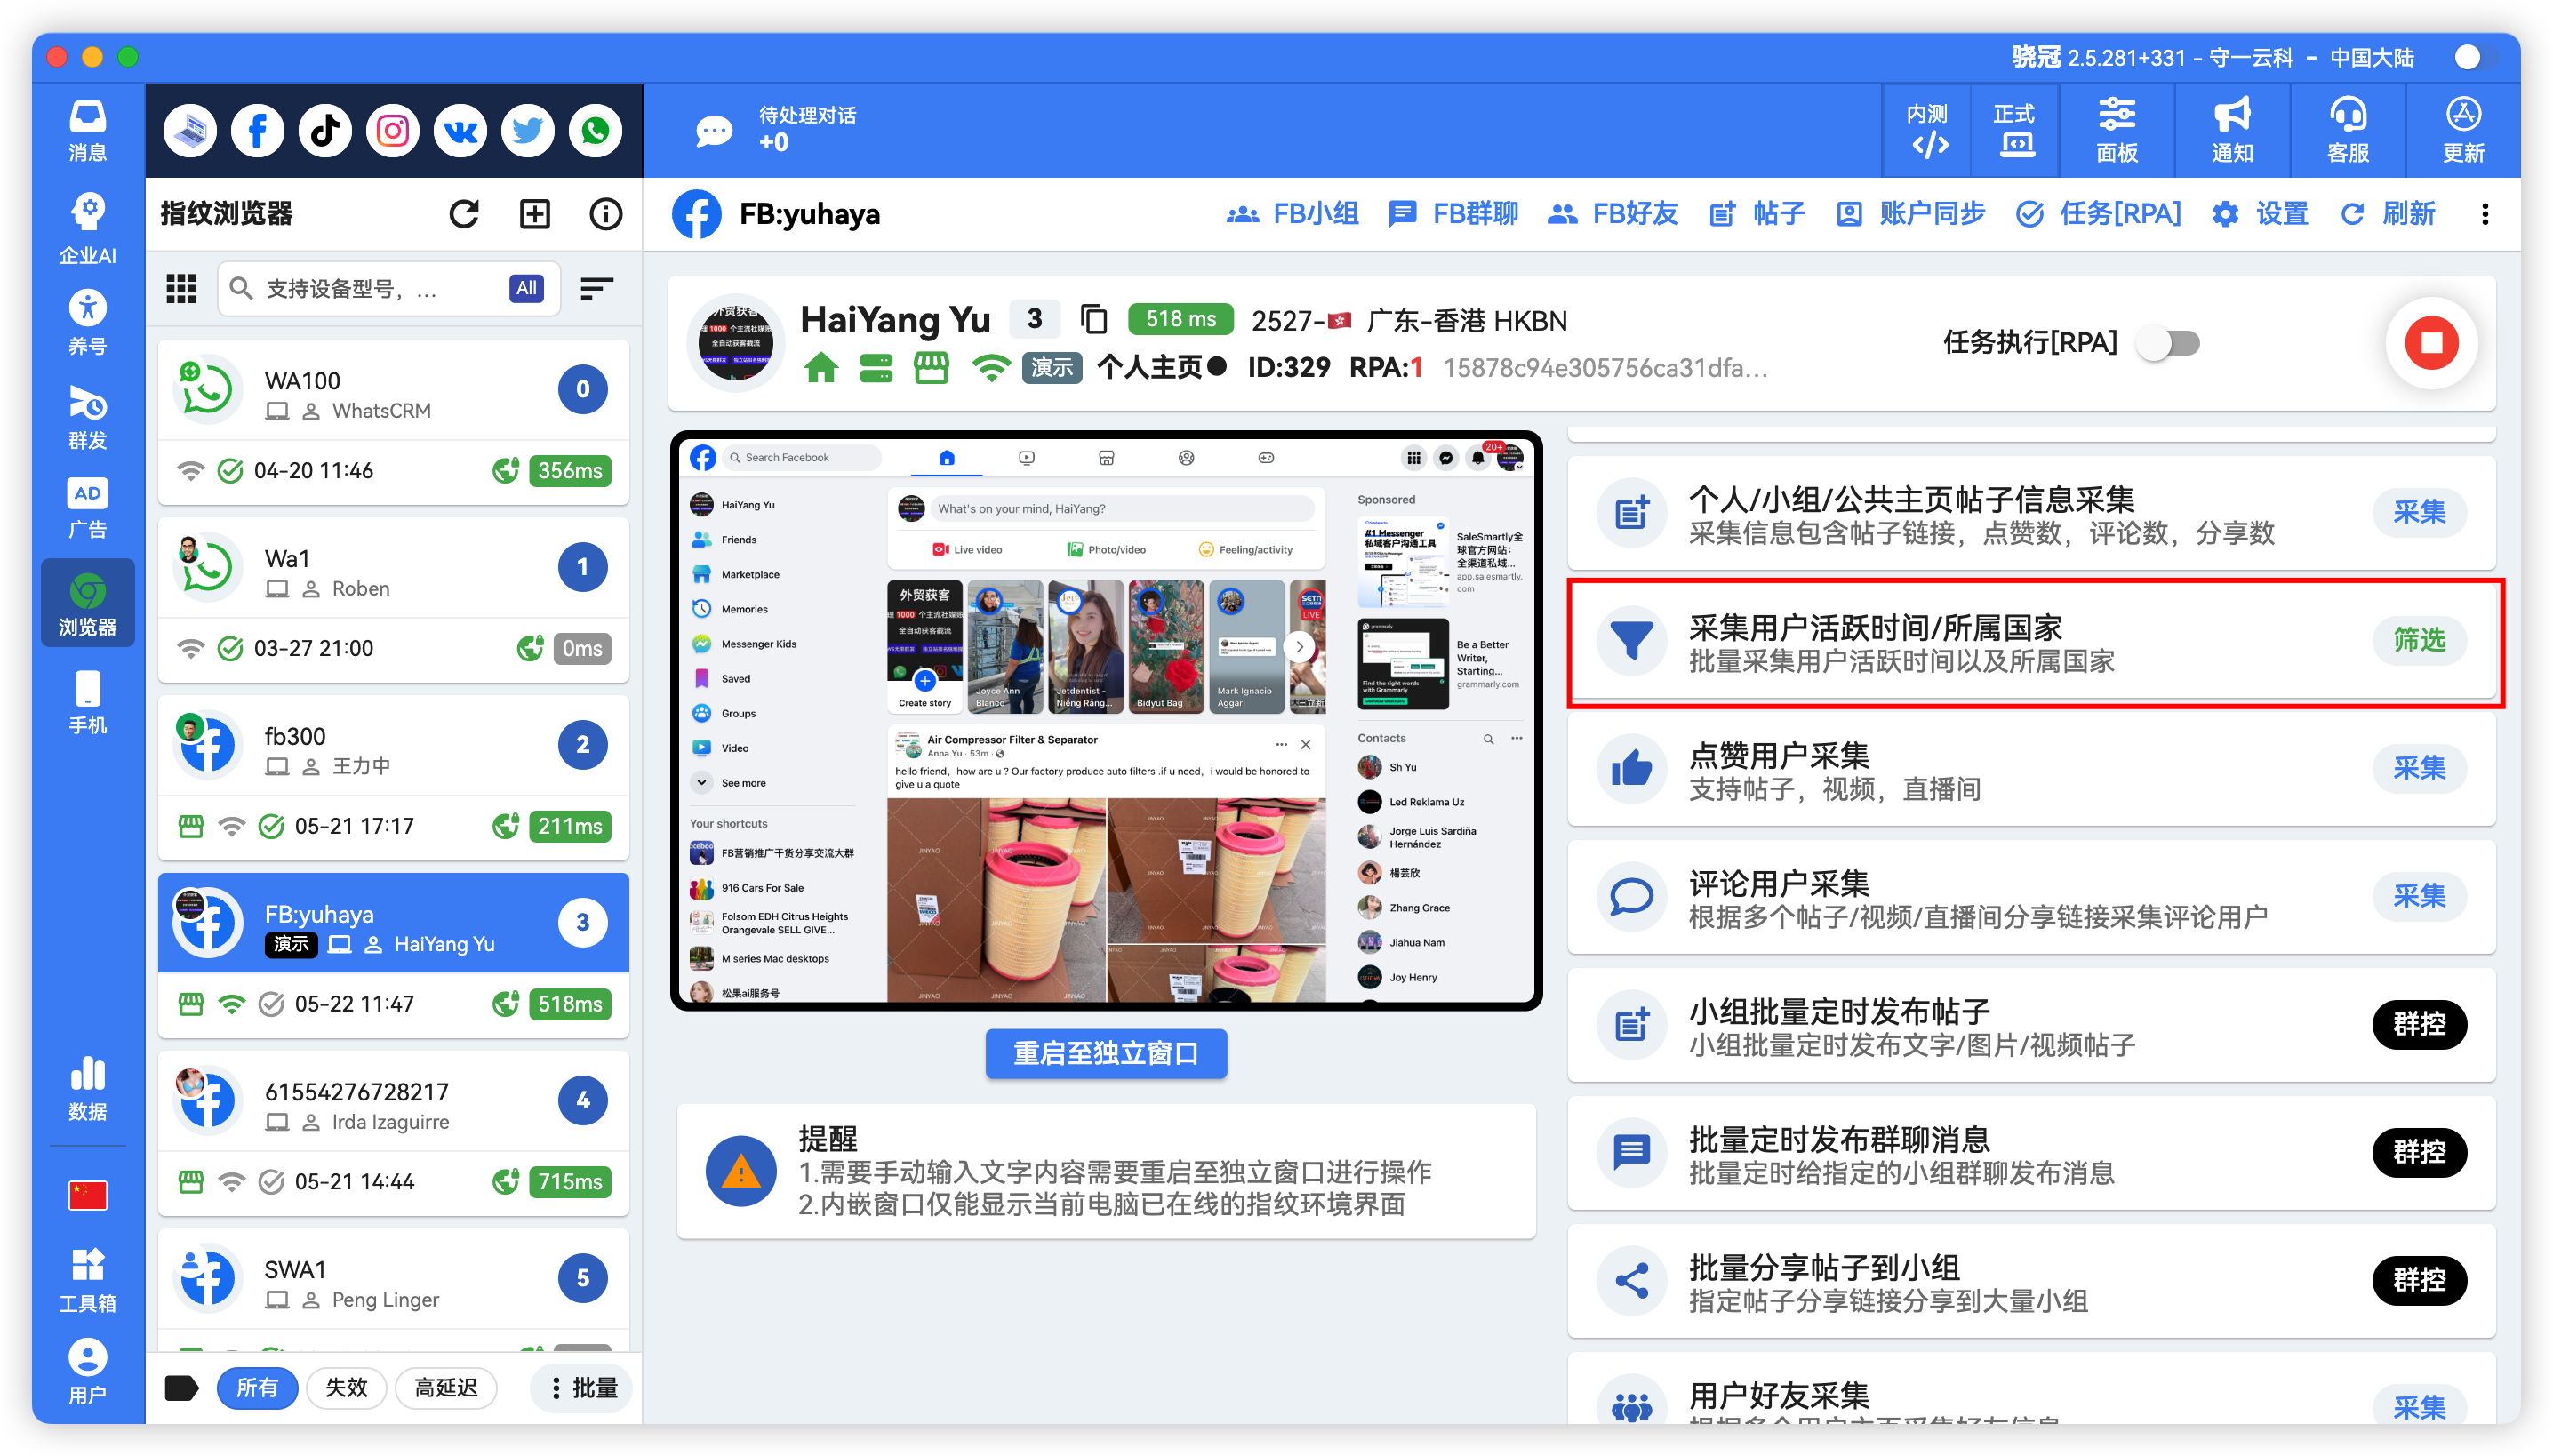Open the 工具箱 sidebar icon
This screenshot has height=1456, width=2553.
point(87,1280)
